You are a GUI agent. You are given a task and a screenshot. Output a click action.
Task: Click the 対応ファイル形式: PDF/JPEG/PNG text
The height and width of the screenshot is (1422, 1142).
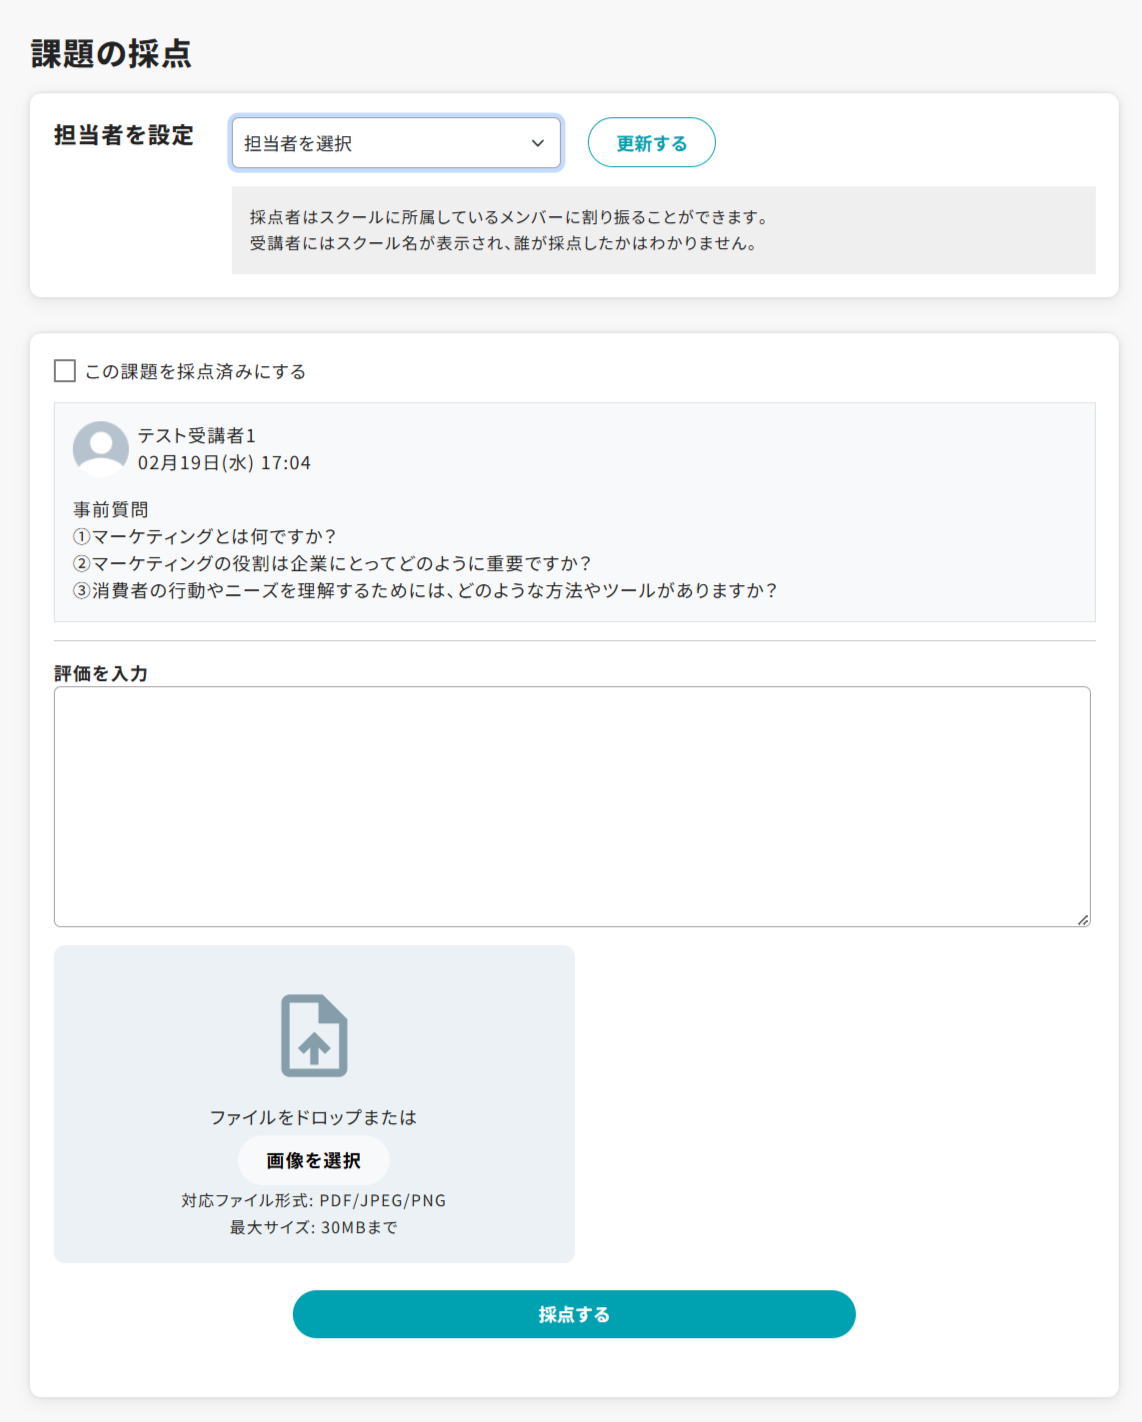pos(313,1200)
